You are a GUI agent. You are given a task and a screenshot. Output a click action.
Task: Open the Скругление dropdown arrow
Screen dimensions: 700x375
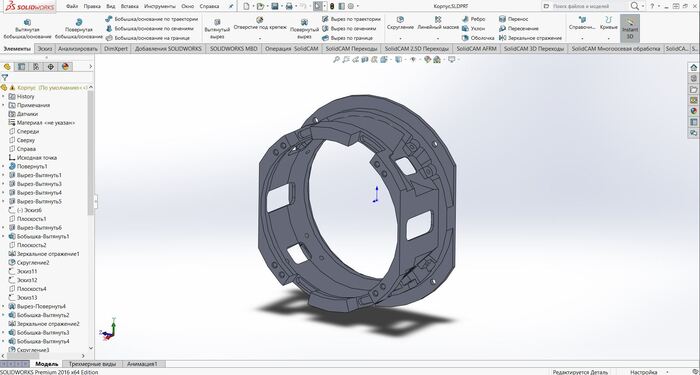[400, 38]
